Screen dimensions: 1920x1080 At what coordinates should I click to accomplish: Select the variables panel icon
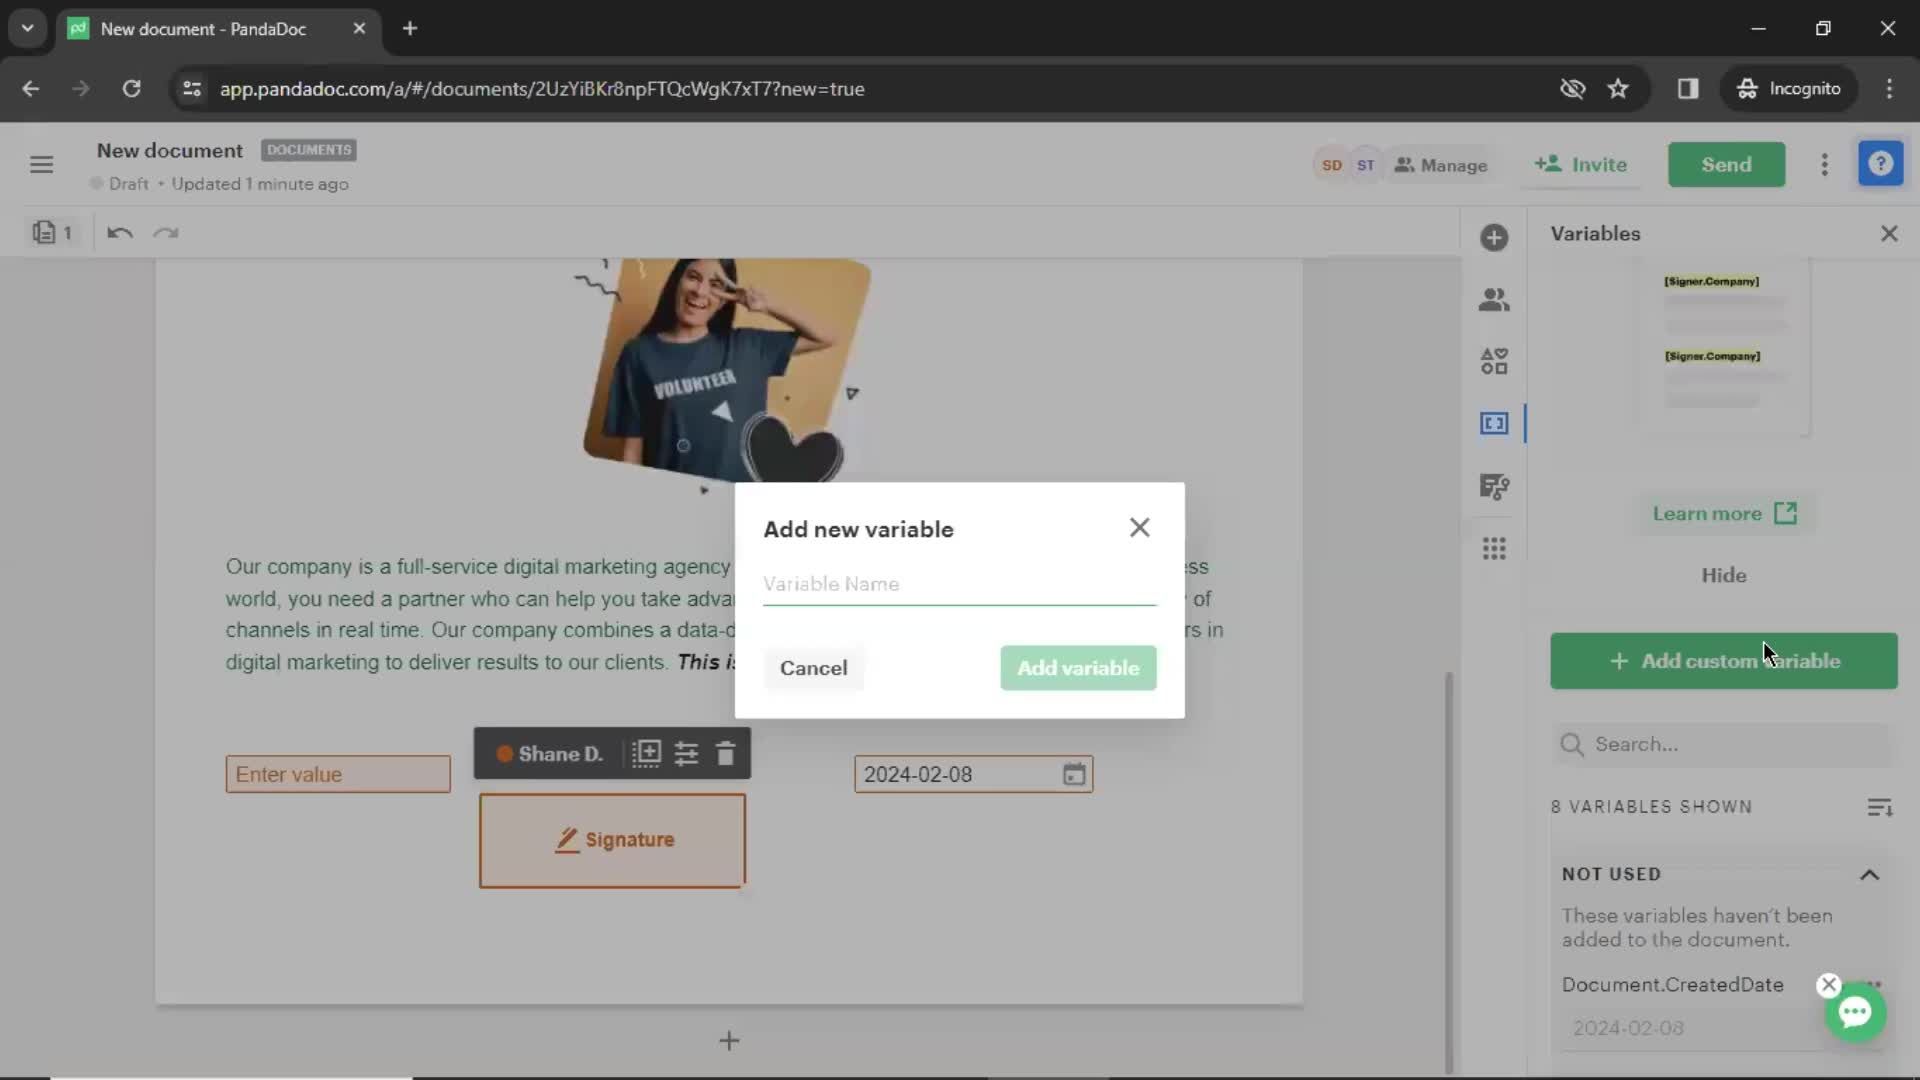[1493, 422]
